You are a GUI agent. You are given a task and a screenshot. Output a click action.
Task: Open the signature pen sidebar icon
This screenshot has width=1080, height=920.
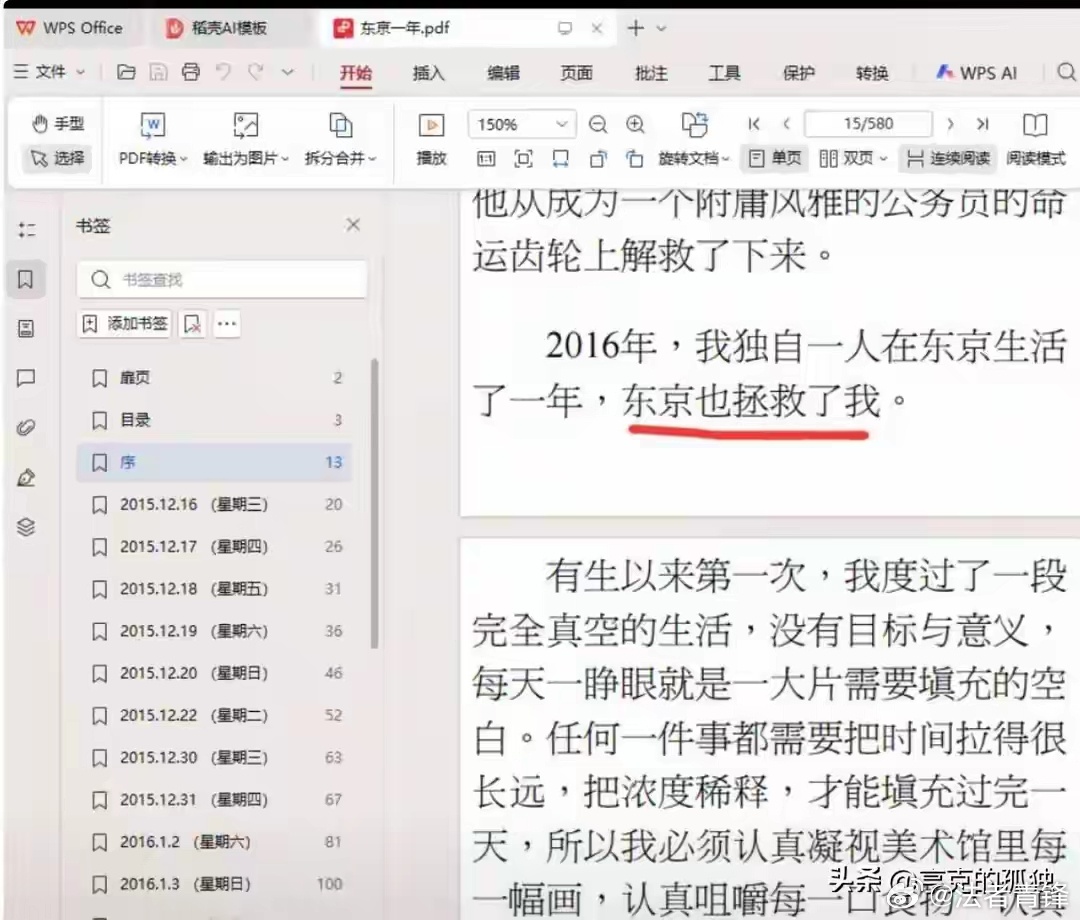(x=26, y=477)
